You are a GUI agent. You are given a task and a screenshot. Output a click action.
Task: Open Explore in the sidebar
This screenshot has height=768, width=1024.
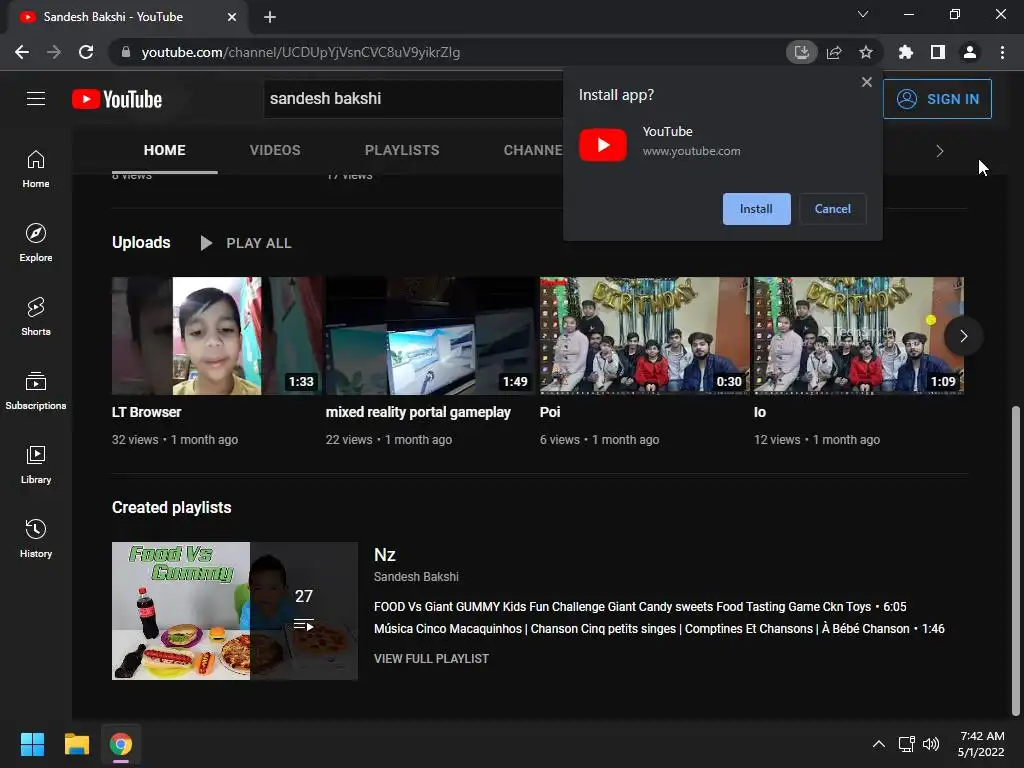(36, 243)
